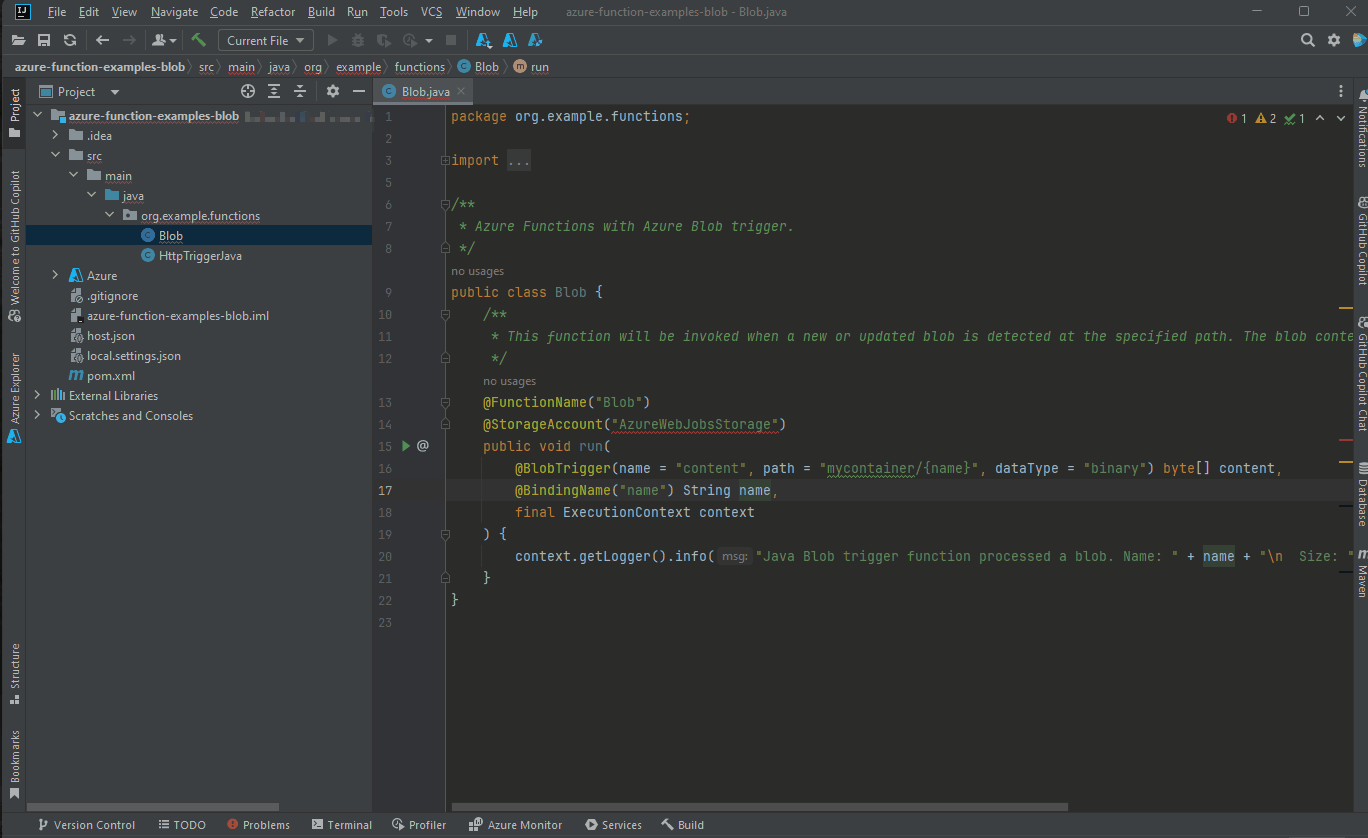
Task: Open Run with Coverage dropdown arrow
Action: (429, 40)
